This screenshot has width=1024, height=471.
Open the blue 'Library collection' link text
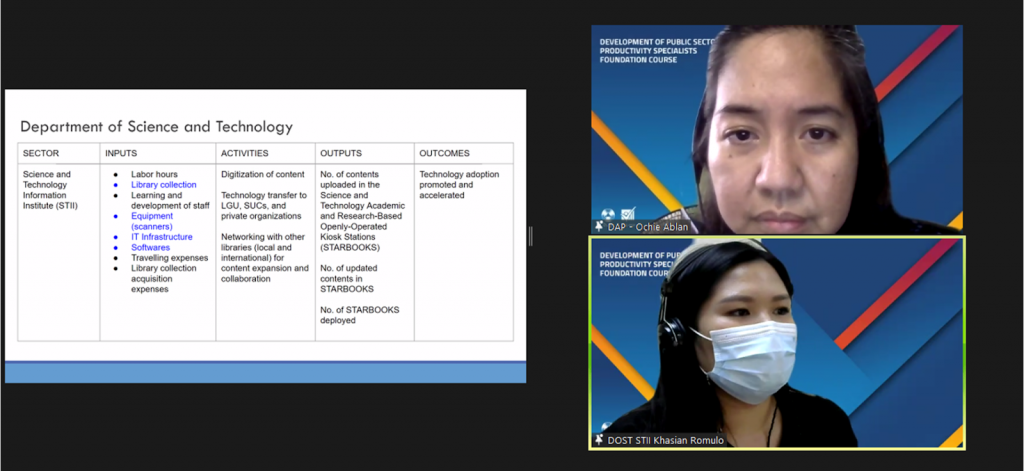coord(163,185)
